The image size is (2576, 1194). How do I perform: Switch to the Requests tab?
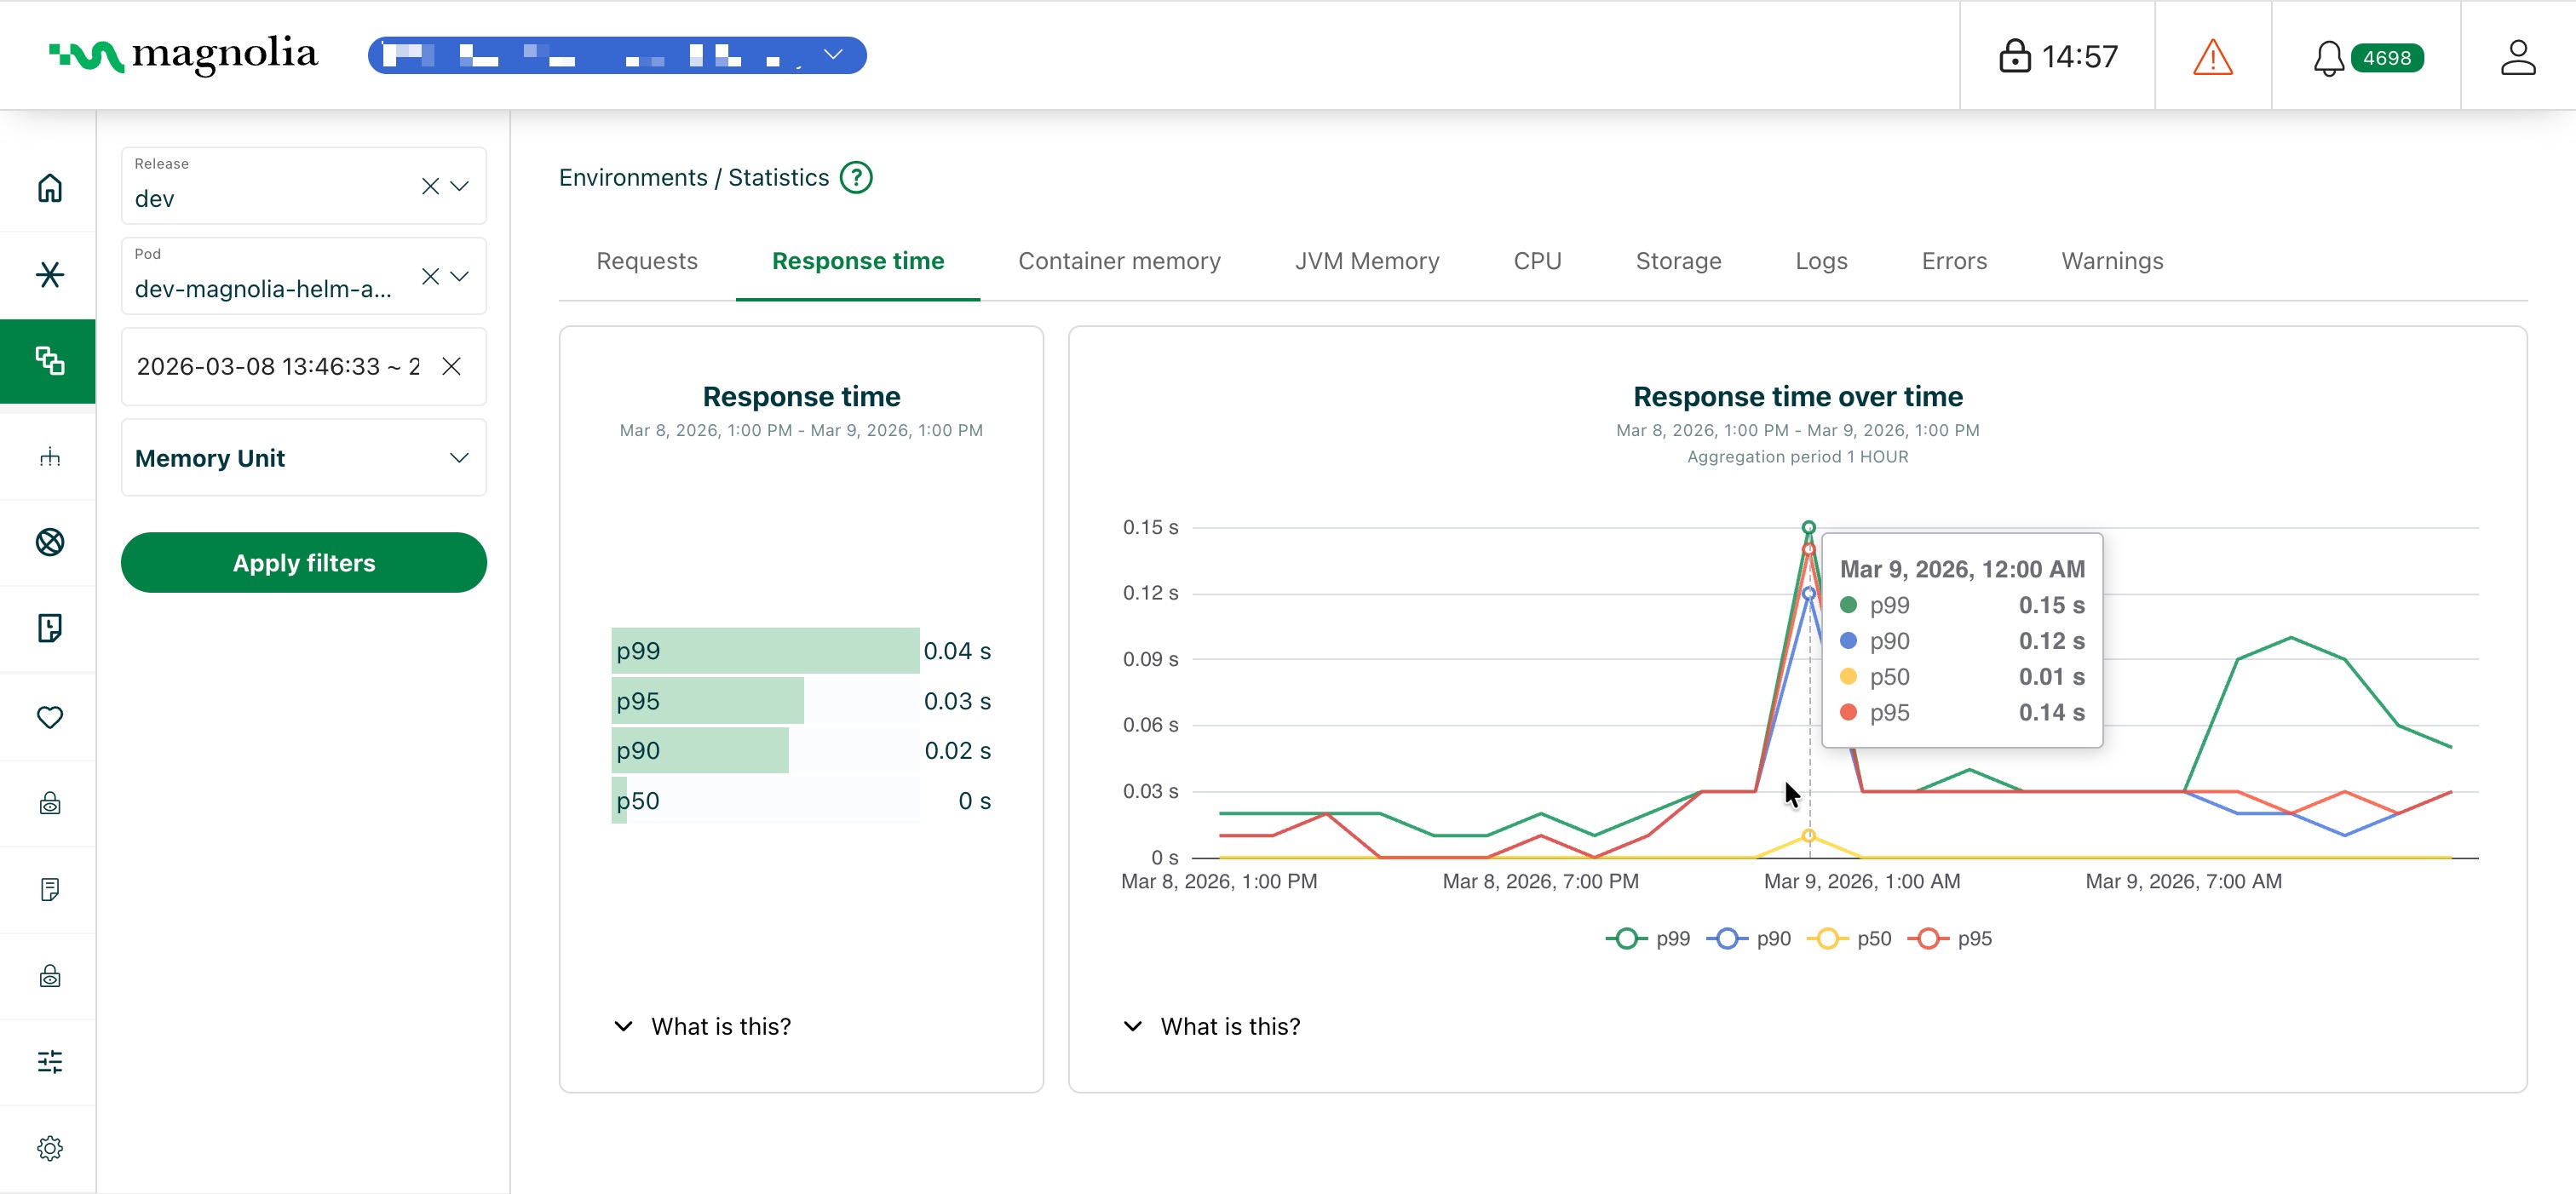click(x=647, y=261)
